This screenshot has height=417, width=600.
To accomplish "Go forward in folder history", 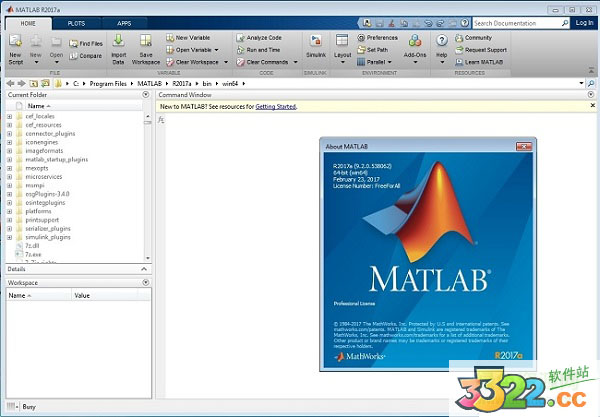I will [x=22, y=83].
